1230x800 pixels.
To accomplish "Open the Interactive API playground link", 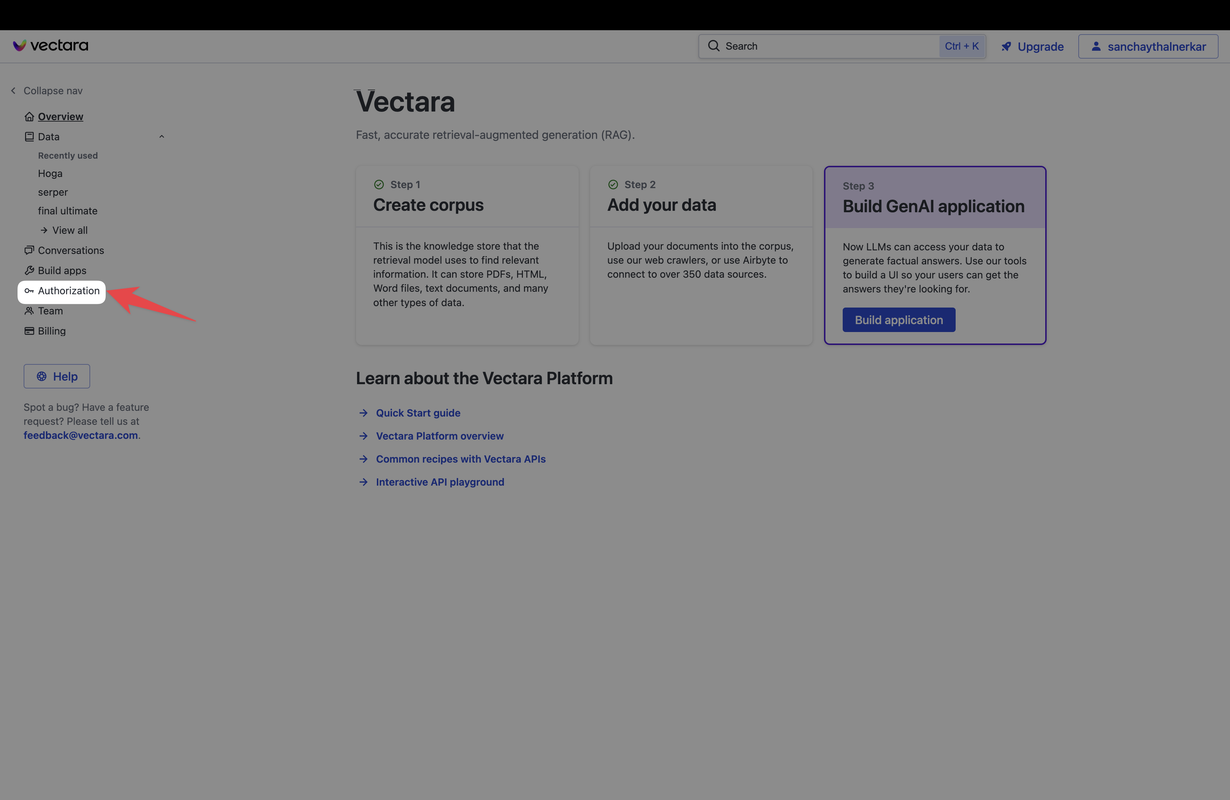I will coord(440,482).
